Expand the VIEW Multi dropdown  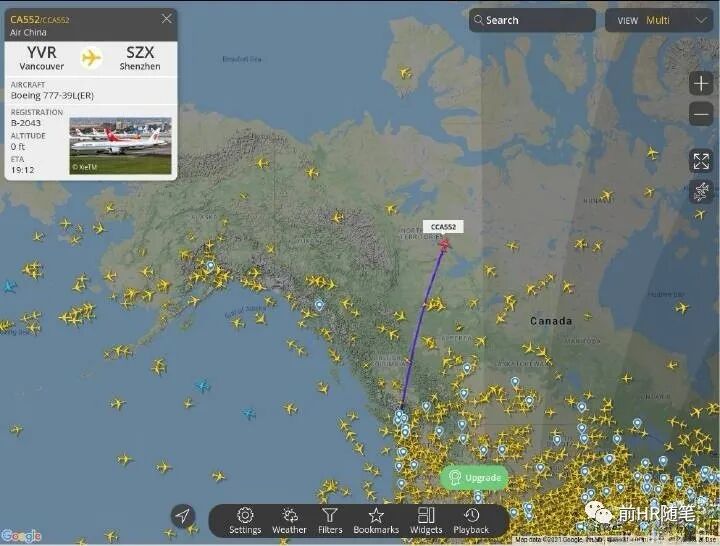[x=659, y=20]
